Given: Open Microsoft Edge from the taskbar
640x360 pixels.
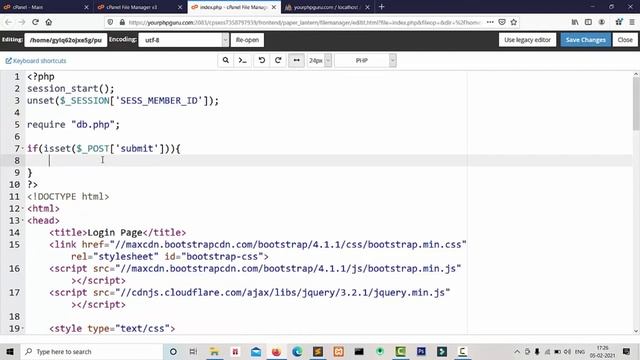Looking at the screenshot, I should coord(297,351).
